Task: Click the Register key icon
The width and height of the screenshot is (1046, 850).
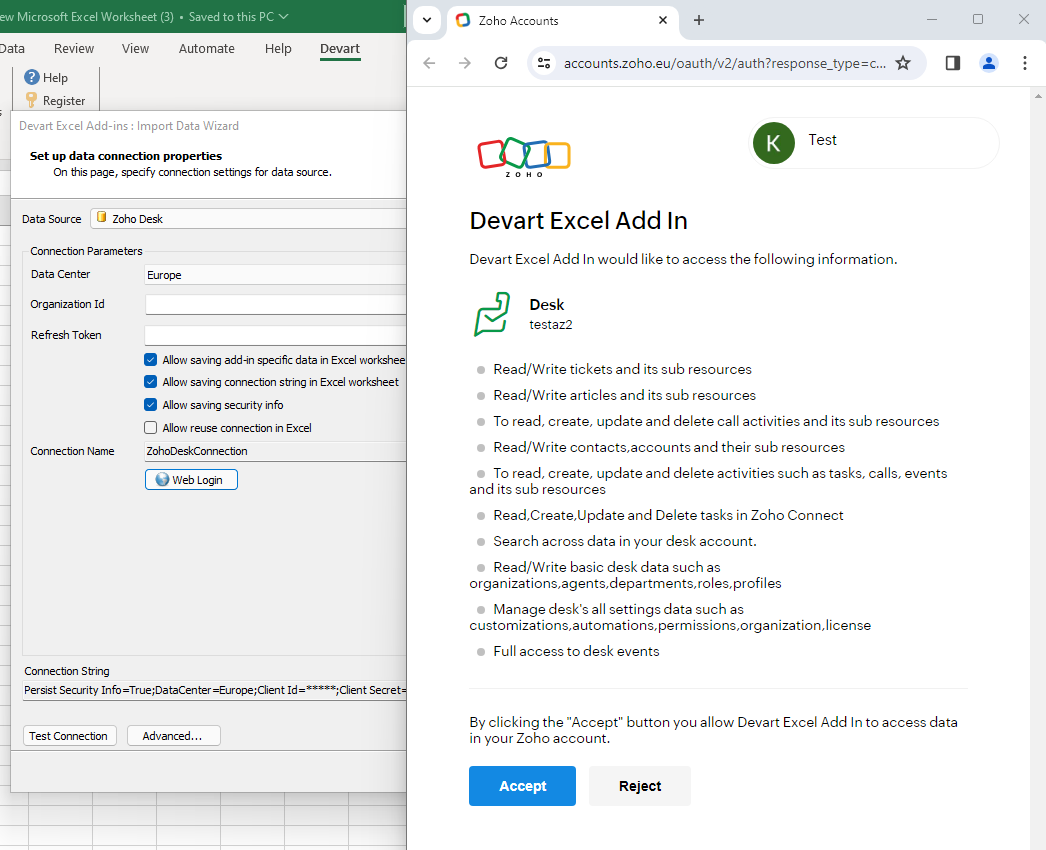Action: click(x=29, y=100)
